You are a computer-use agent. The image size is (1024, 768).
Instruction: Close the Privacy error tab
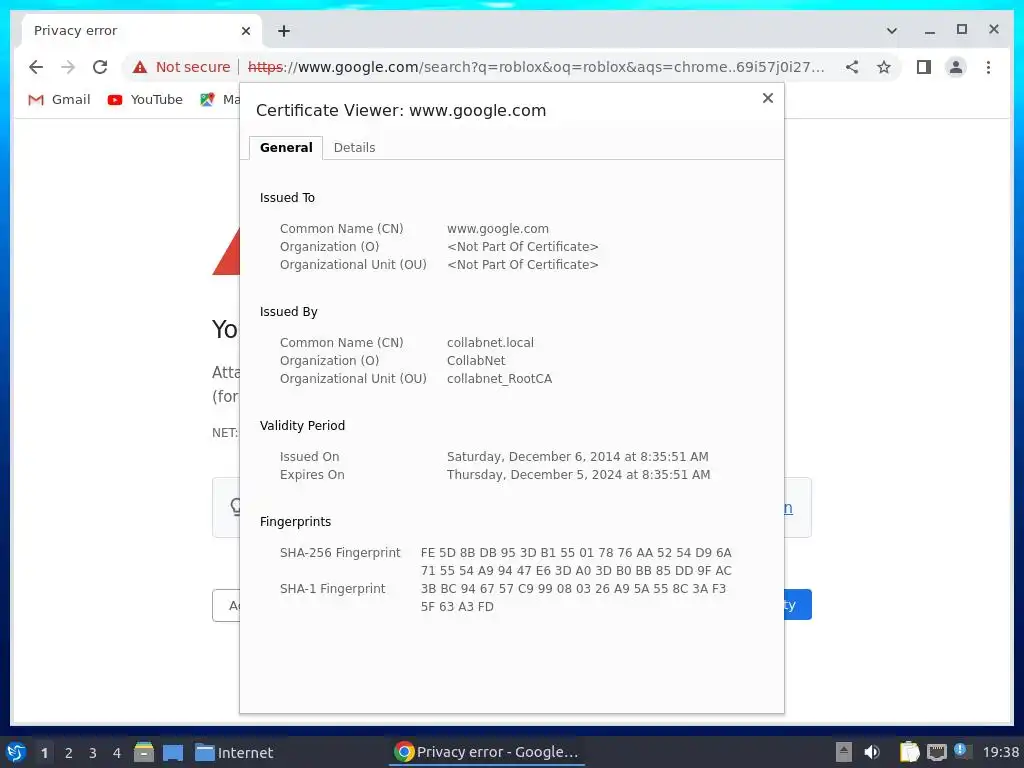pyautogui.click(x=246, y=31)
